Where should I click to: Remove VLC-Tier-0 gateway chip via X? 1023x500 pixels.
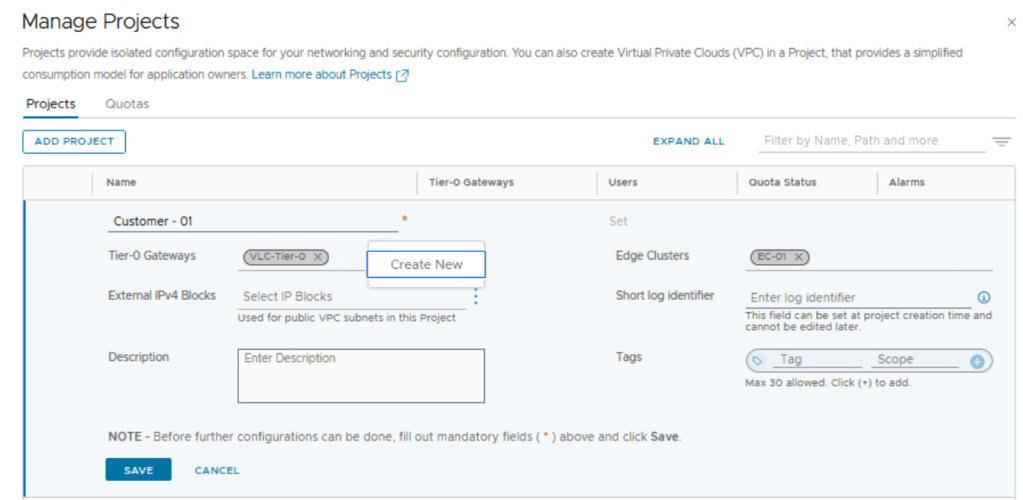pyautogui.click(x=318, y=257)
